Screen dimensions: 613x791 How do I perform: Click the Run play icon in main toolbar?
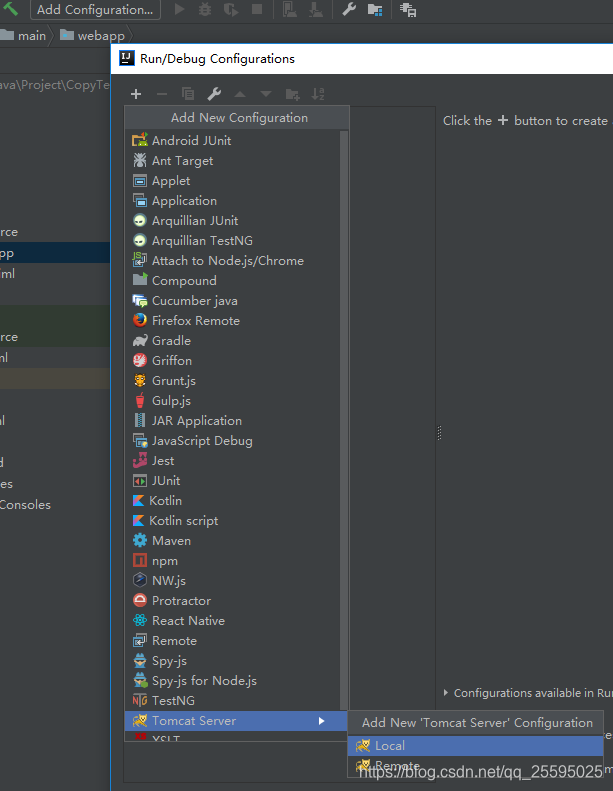pyautogui.click(x=179, y=9)
